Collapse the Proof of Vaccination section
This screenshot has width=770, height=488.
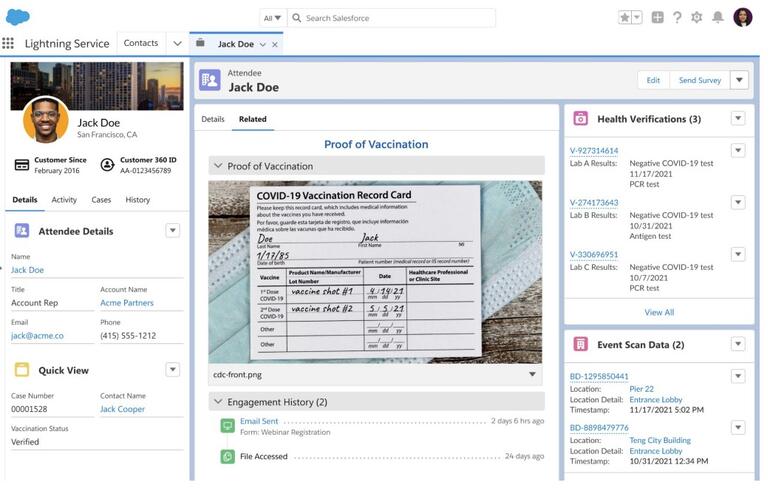point(219,166)
